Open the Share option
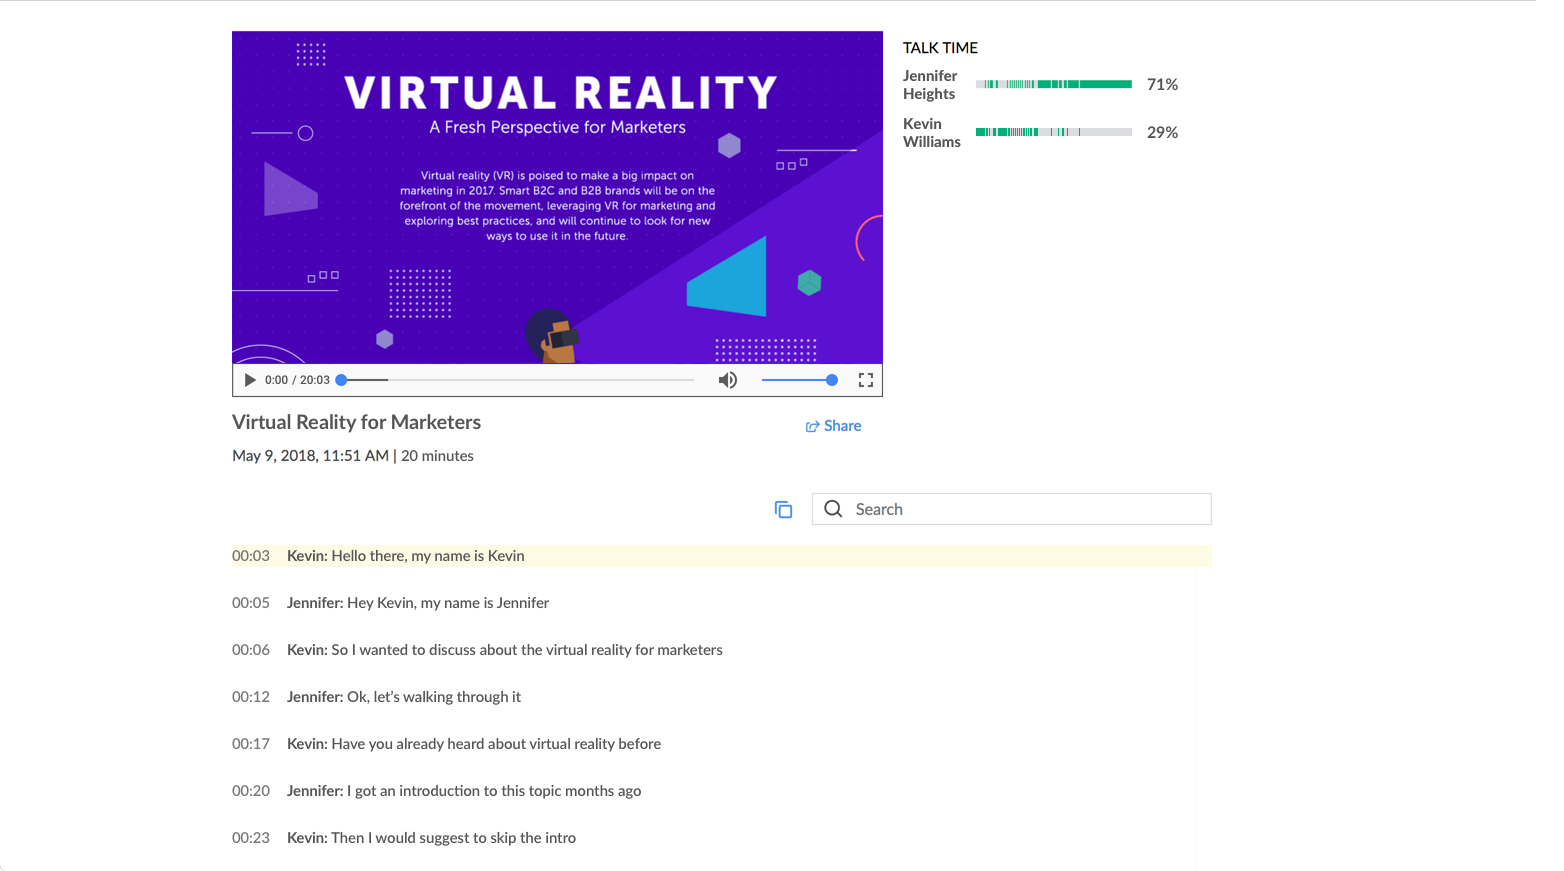The width and height of the screenshot is (1564, 871). [842, 425]
